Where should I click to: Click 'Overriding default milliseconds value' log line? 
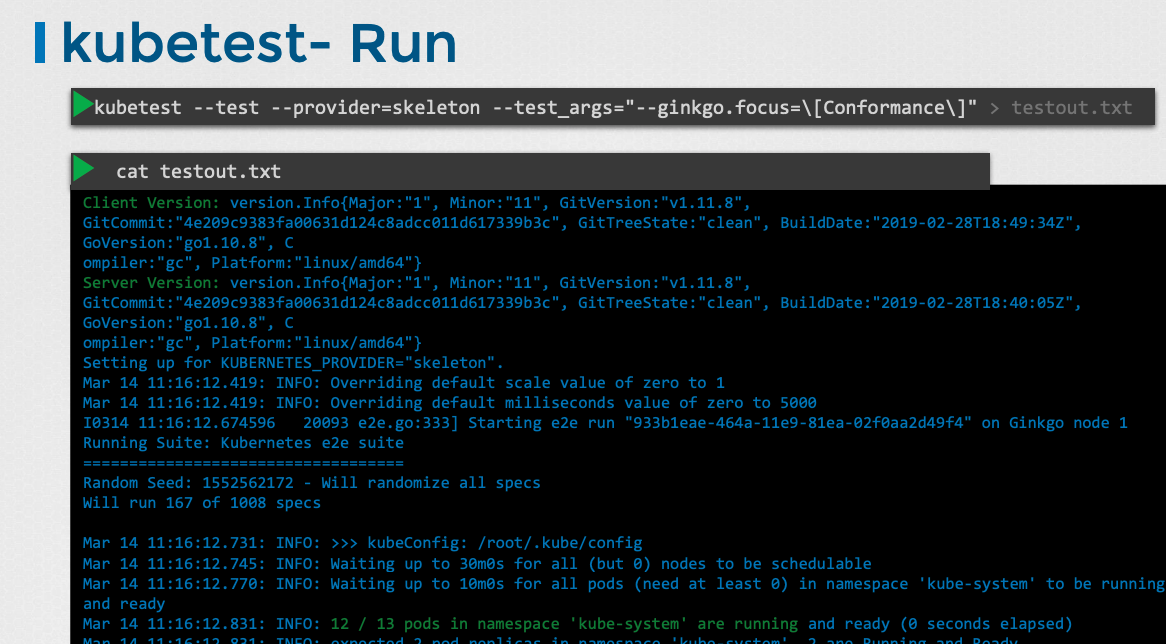click(x=449, y=403)
